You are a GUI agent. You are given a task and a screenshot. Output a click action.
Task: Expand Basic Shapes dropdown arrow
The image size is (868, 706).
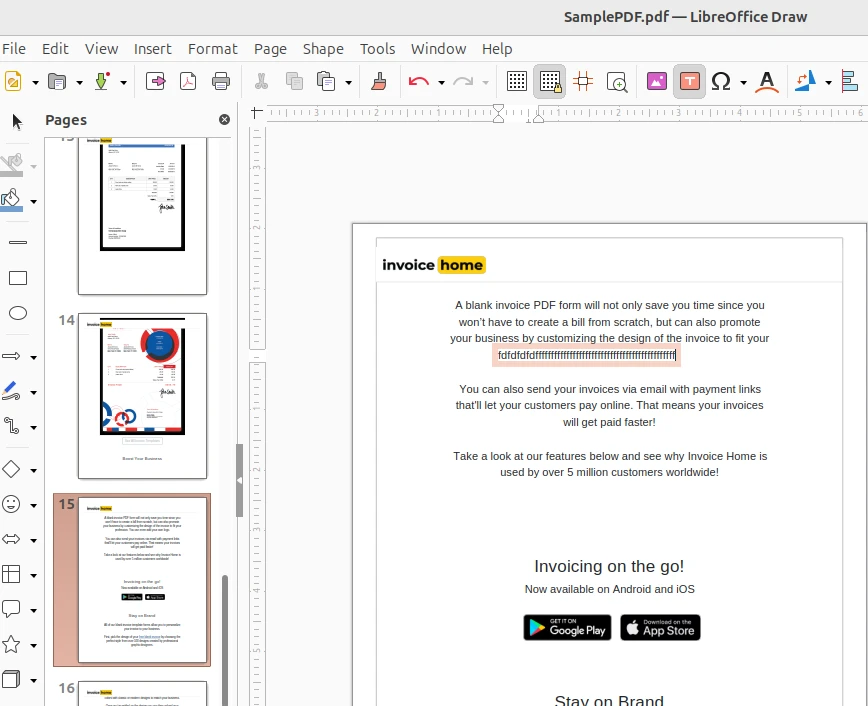click(x=34, y=470)
